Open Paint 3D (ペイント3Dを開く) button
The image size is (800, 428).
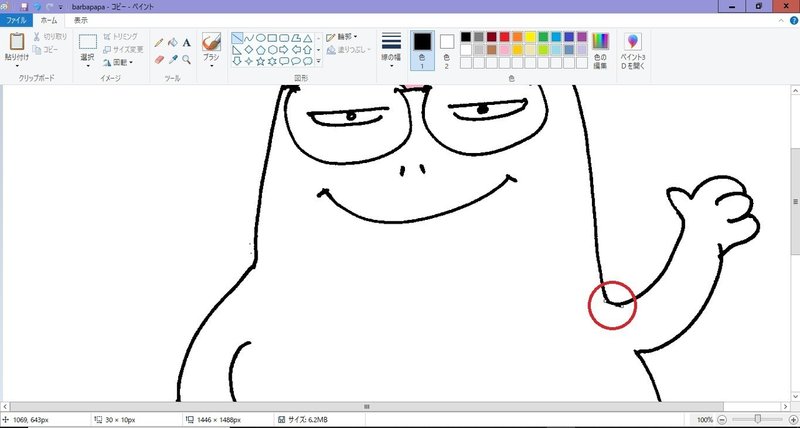pyautogui.click(x=633, y=51)
